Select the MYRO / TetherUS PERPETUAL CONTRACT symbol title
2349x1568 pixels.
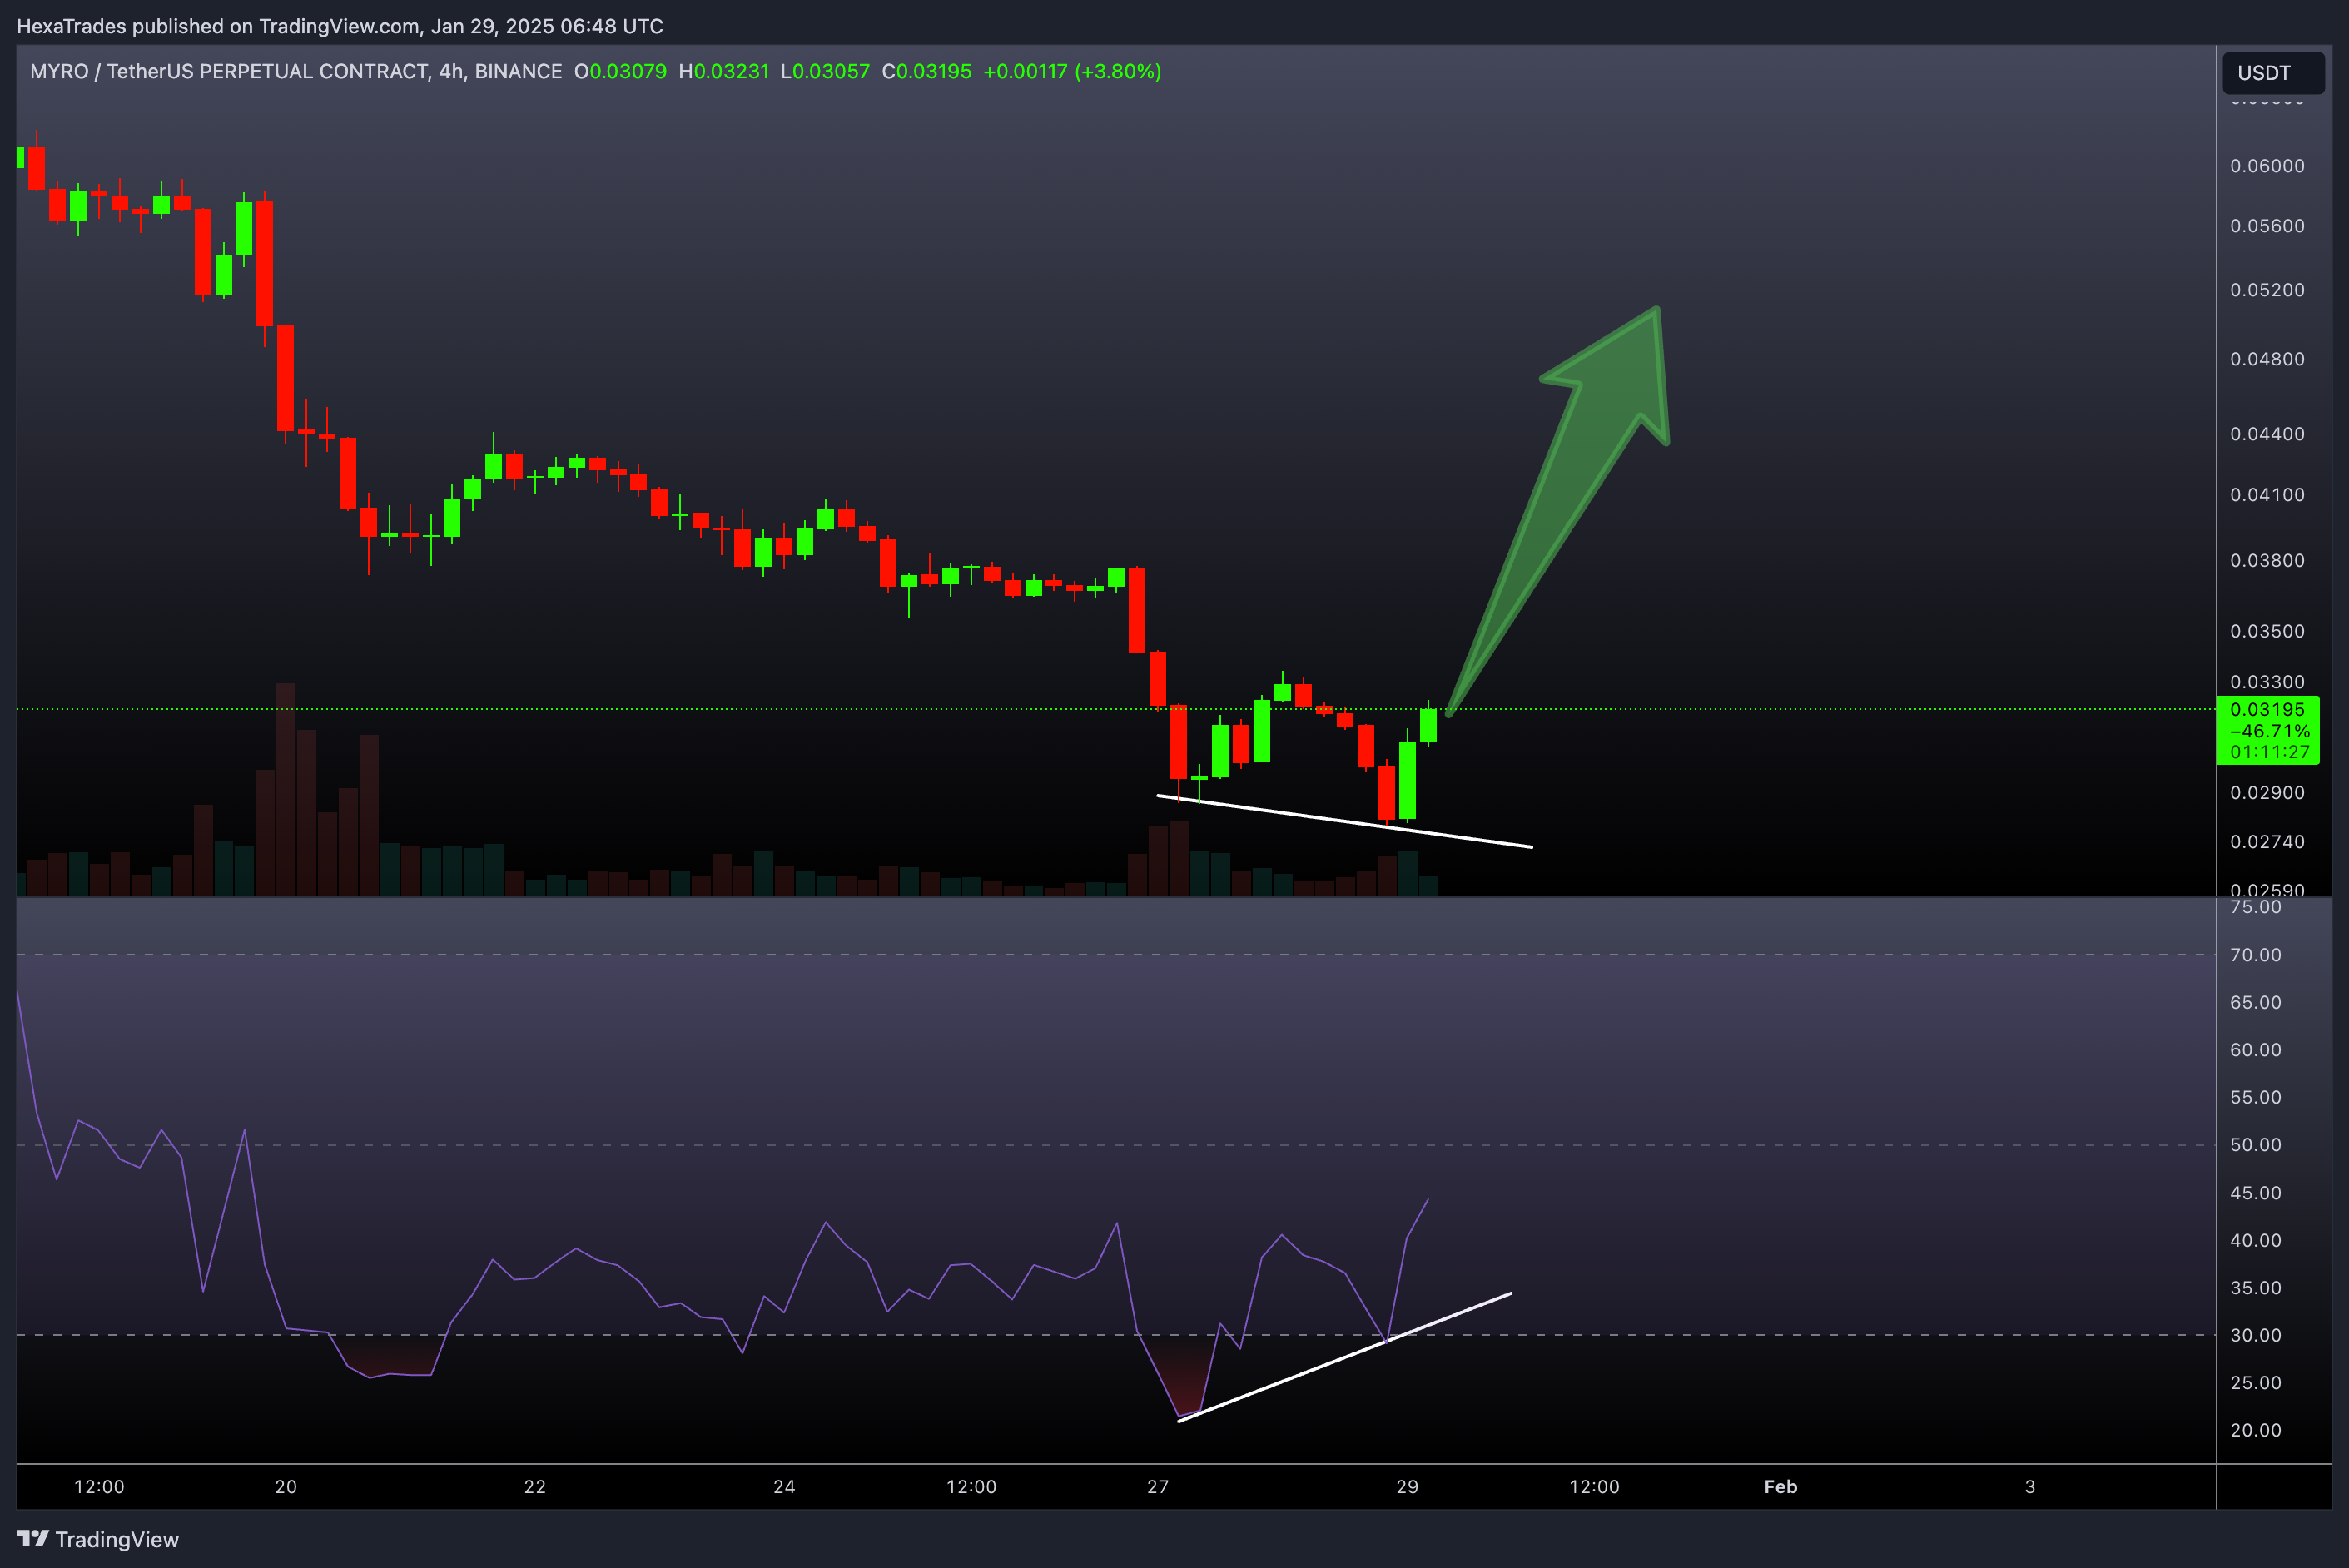pos(296,71)
